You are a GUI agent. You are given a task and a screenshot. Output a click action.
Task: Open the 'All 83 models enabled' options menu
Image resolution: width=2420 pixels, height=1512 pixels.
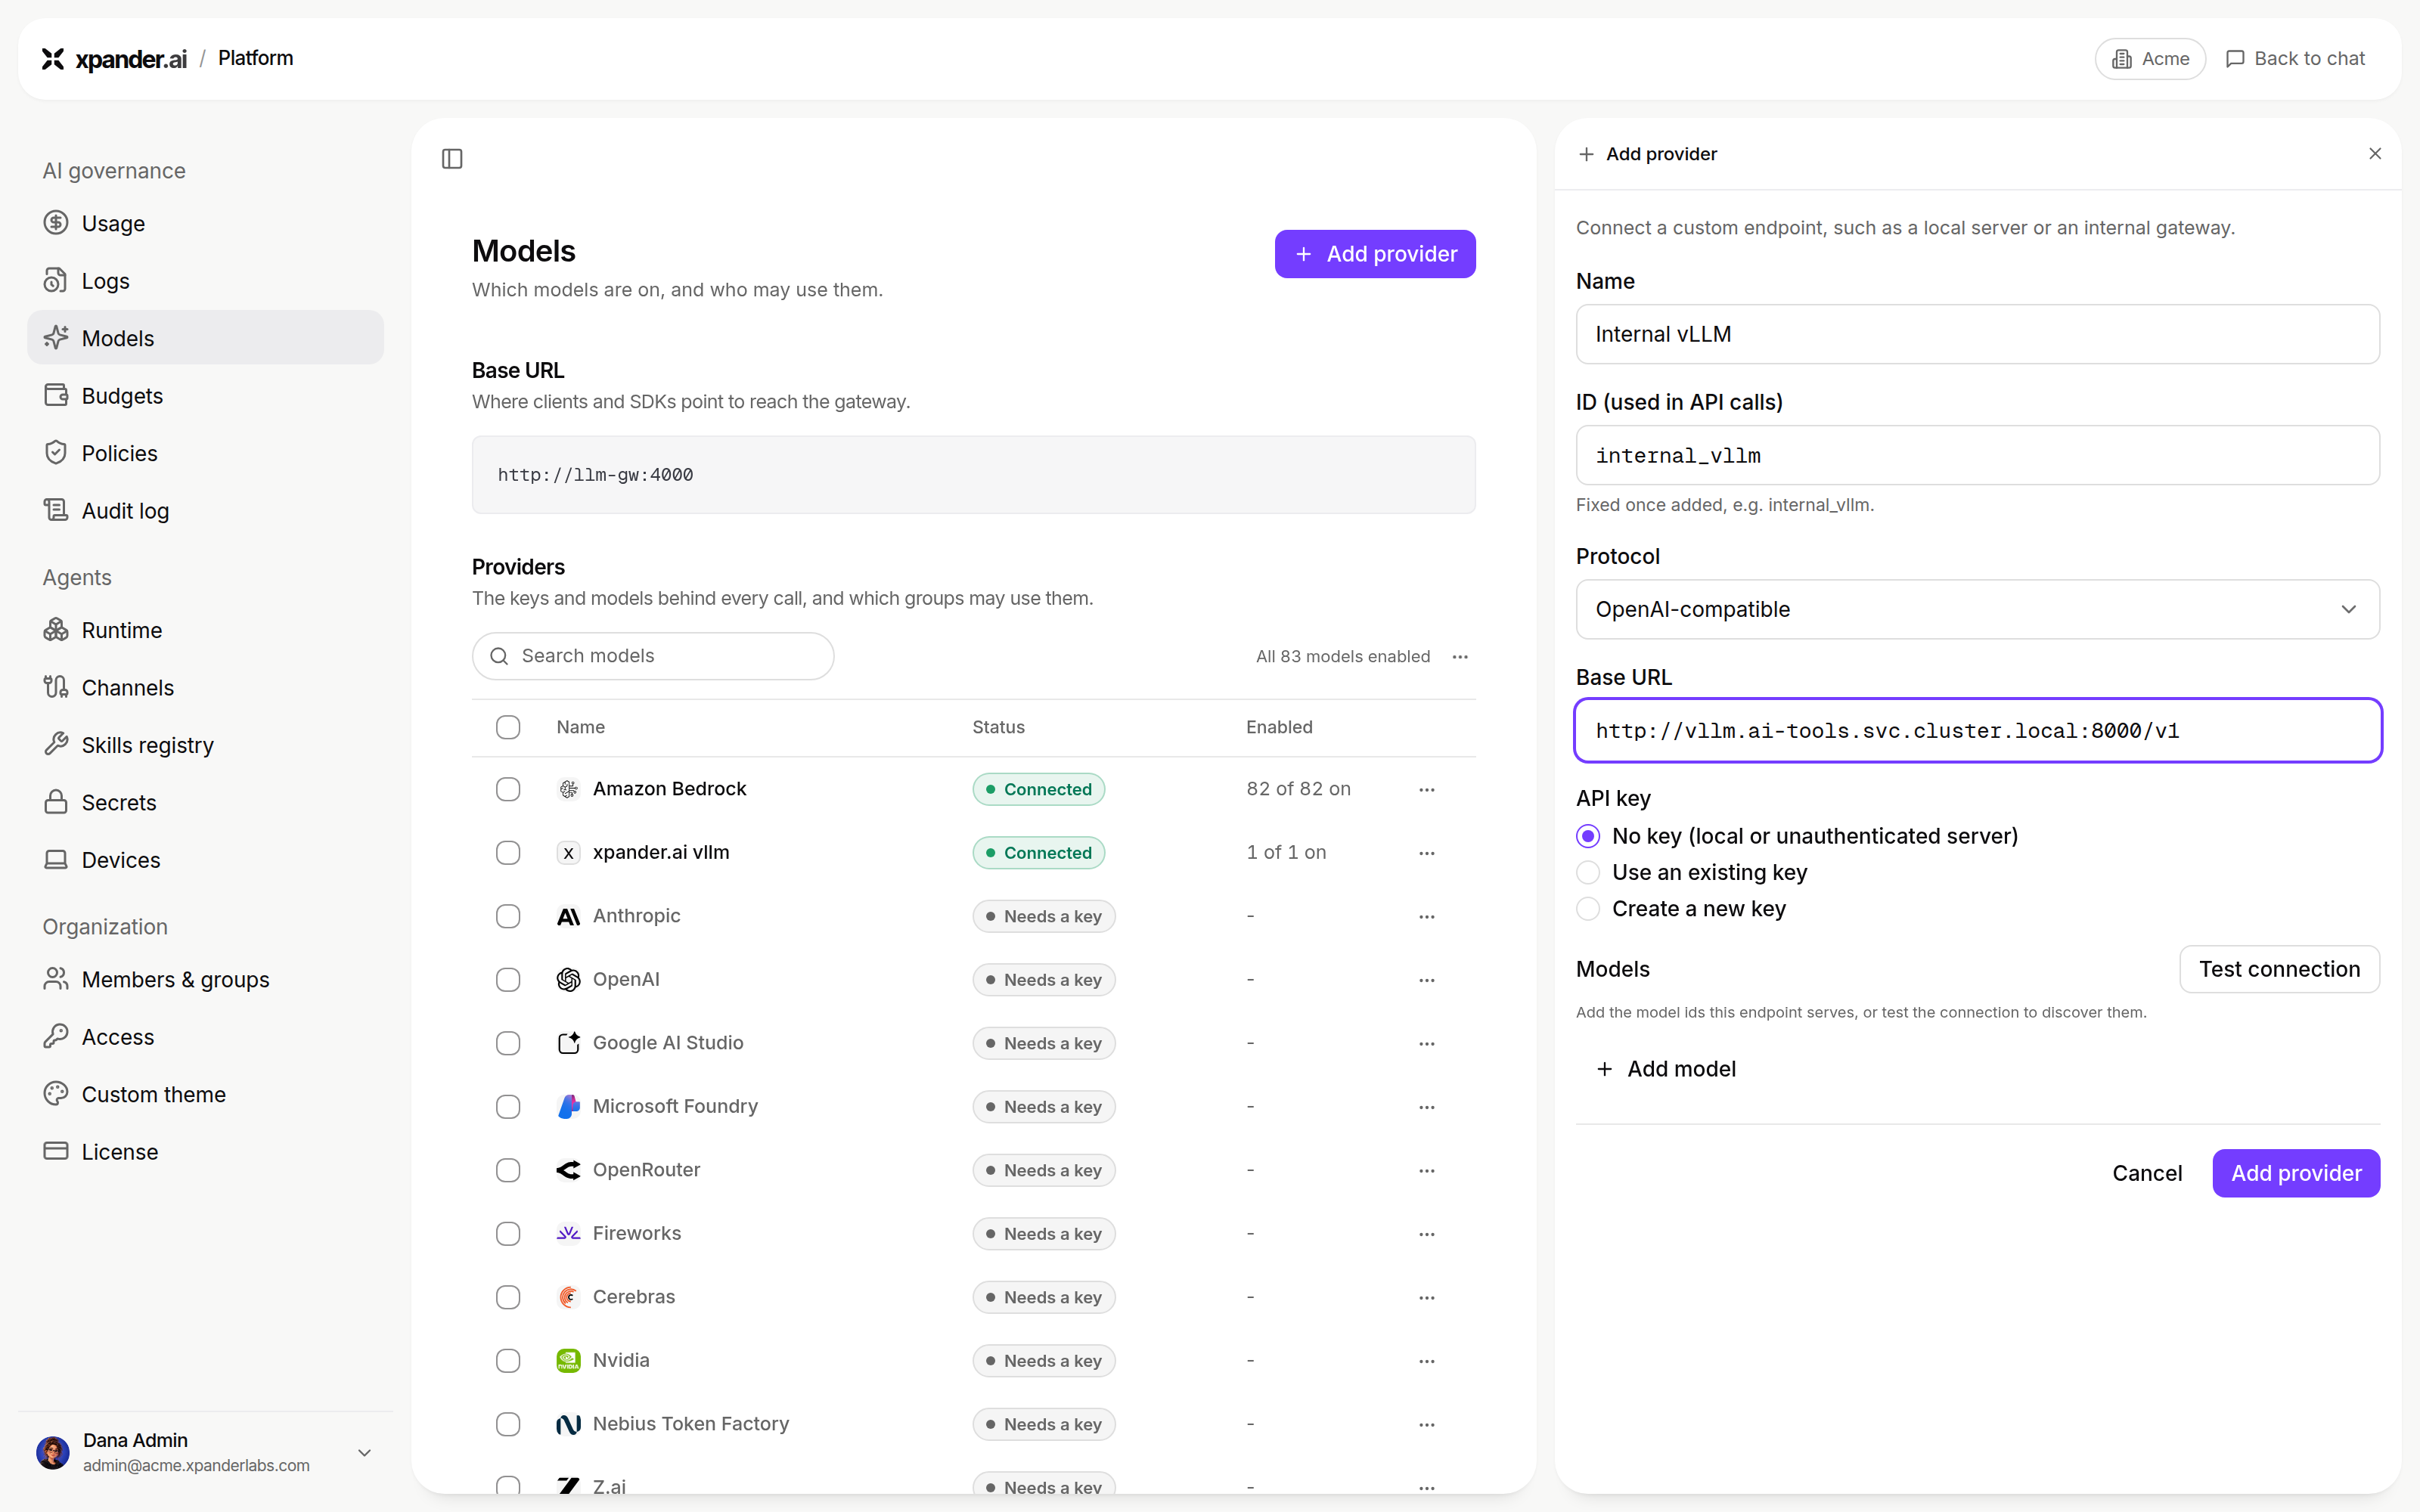click(1460, 657)
